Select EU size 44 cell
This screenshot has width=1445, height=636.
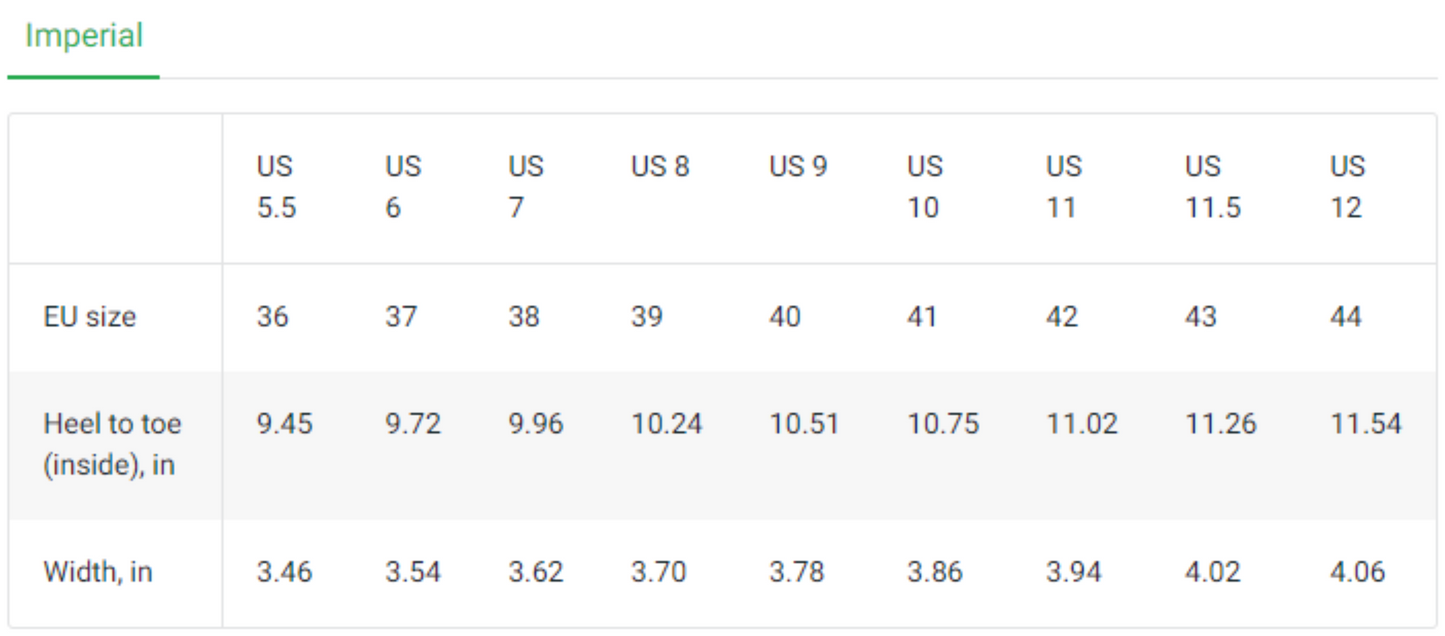click(x=1346, y=317)
